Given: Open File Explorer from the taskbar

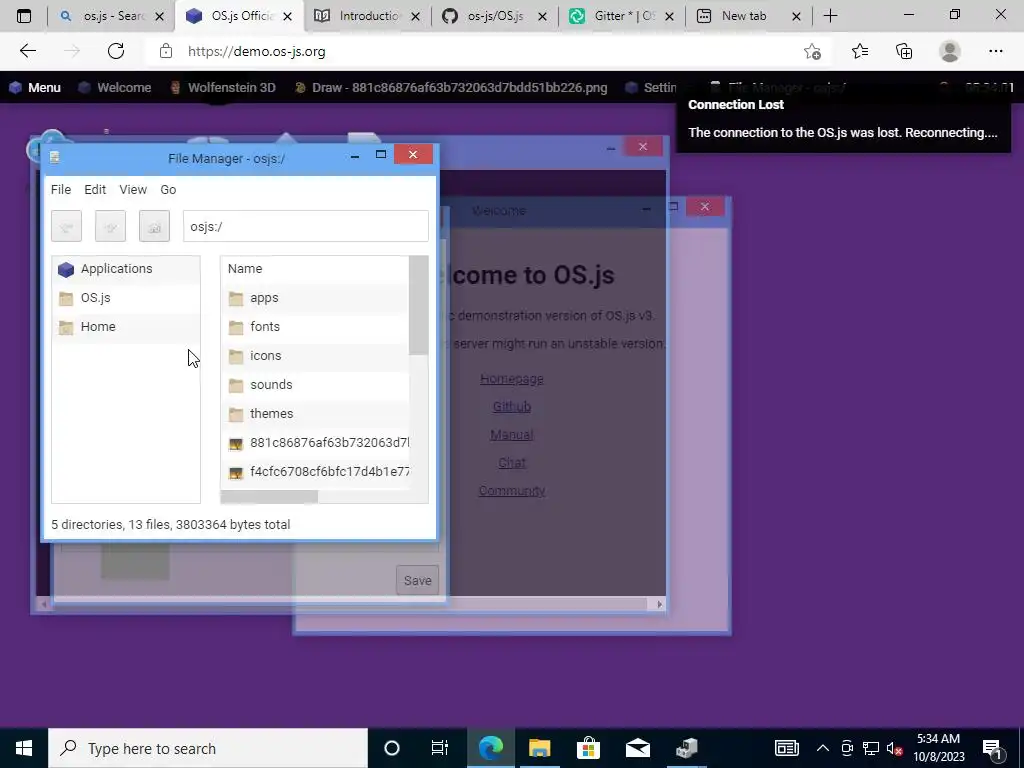Looking at the screenshot, I should point(539,748).
